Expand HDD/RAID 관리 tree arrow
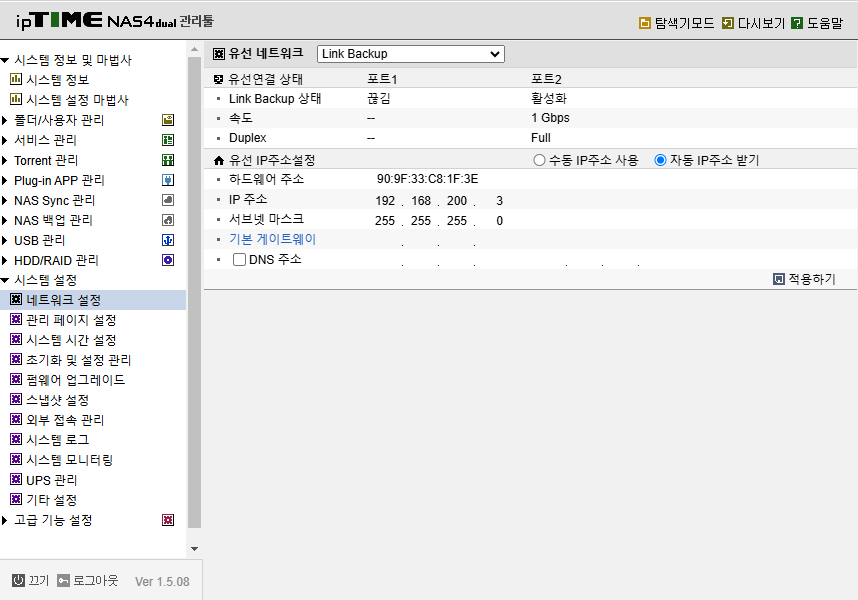This screenshot has height=600, width=858. (x=4, y=260)
